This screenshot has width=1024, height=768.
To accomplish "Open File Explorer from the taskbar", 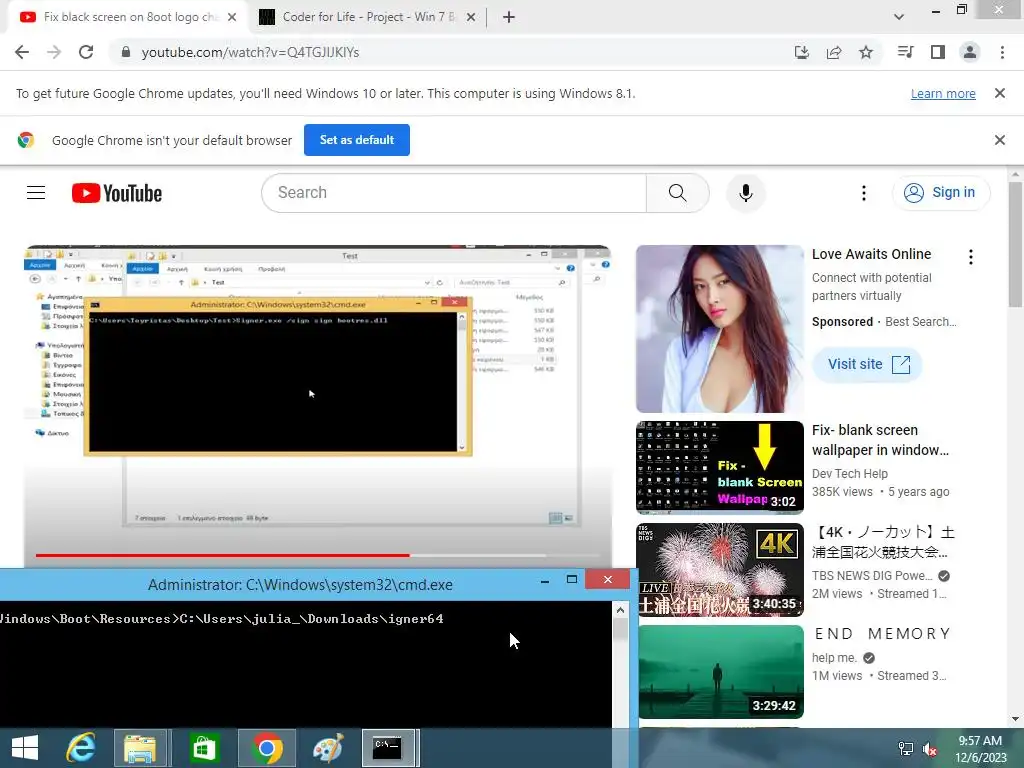I will click(x=141, y=748).
